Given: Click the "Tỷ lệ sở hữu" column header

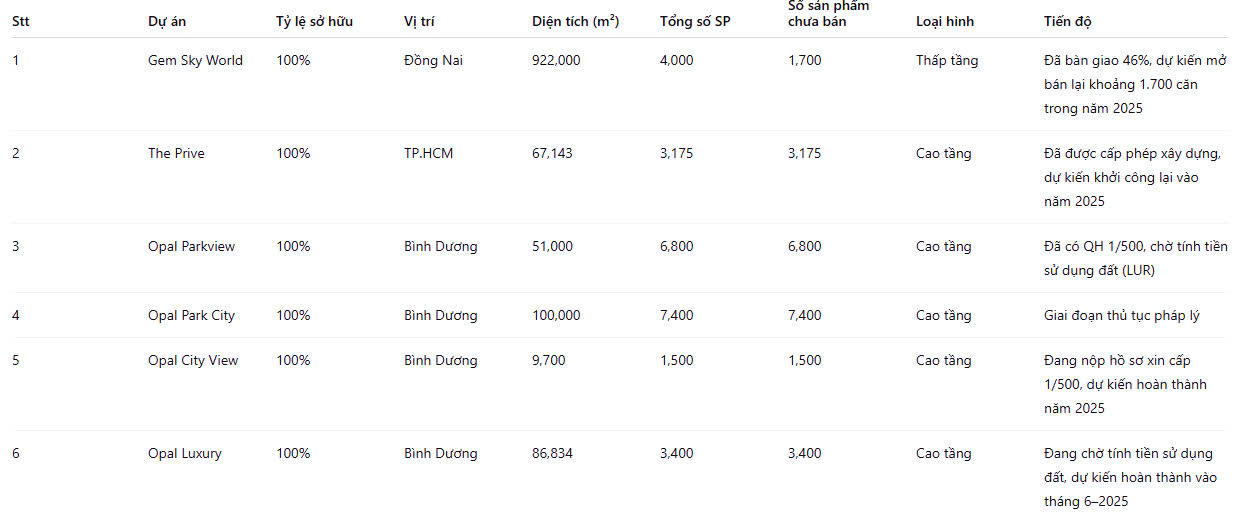Looking at the screenshot, I should click(x=314, y=21).
